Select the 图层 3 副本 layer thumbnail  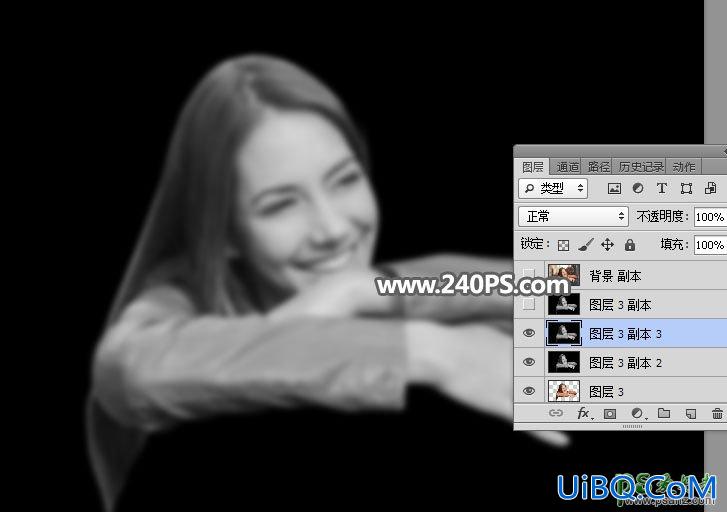[x=564, y=305]
